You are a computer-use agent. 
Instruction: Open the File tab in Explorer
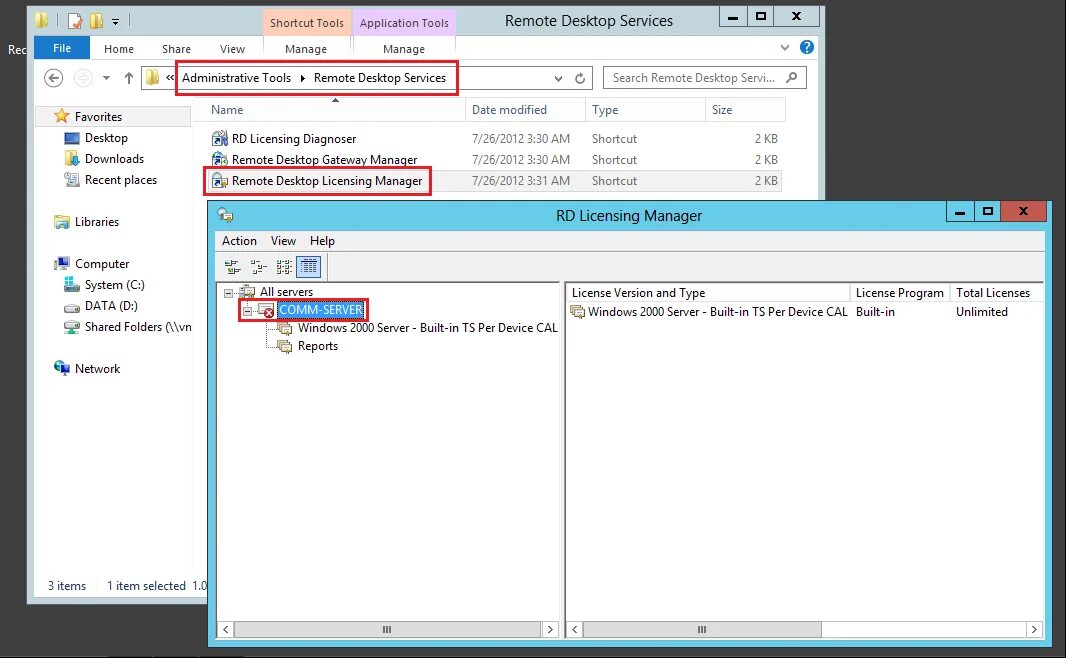[62, 48]
